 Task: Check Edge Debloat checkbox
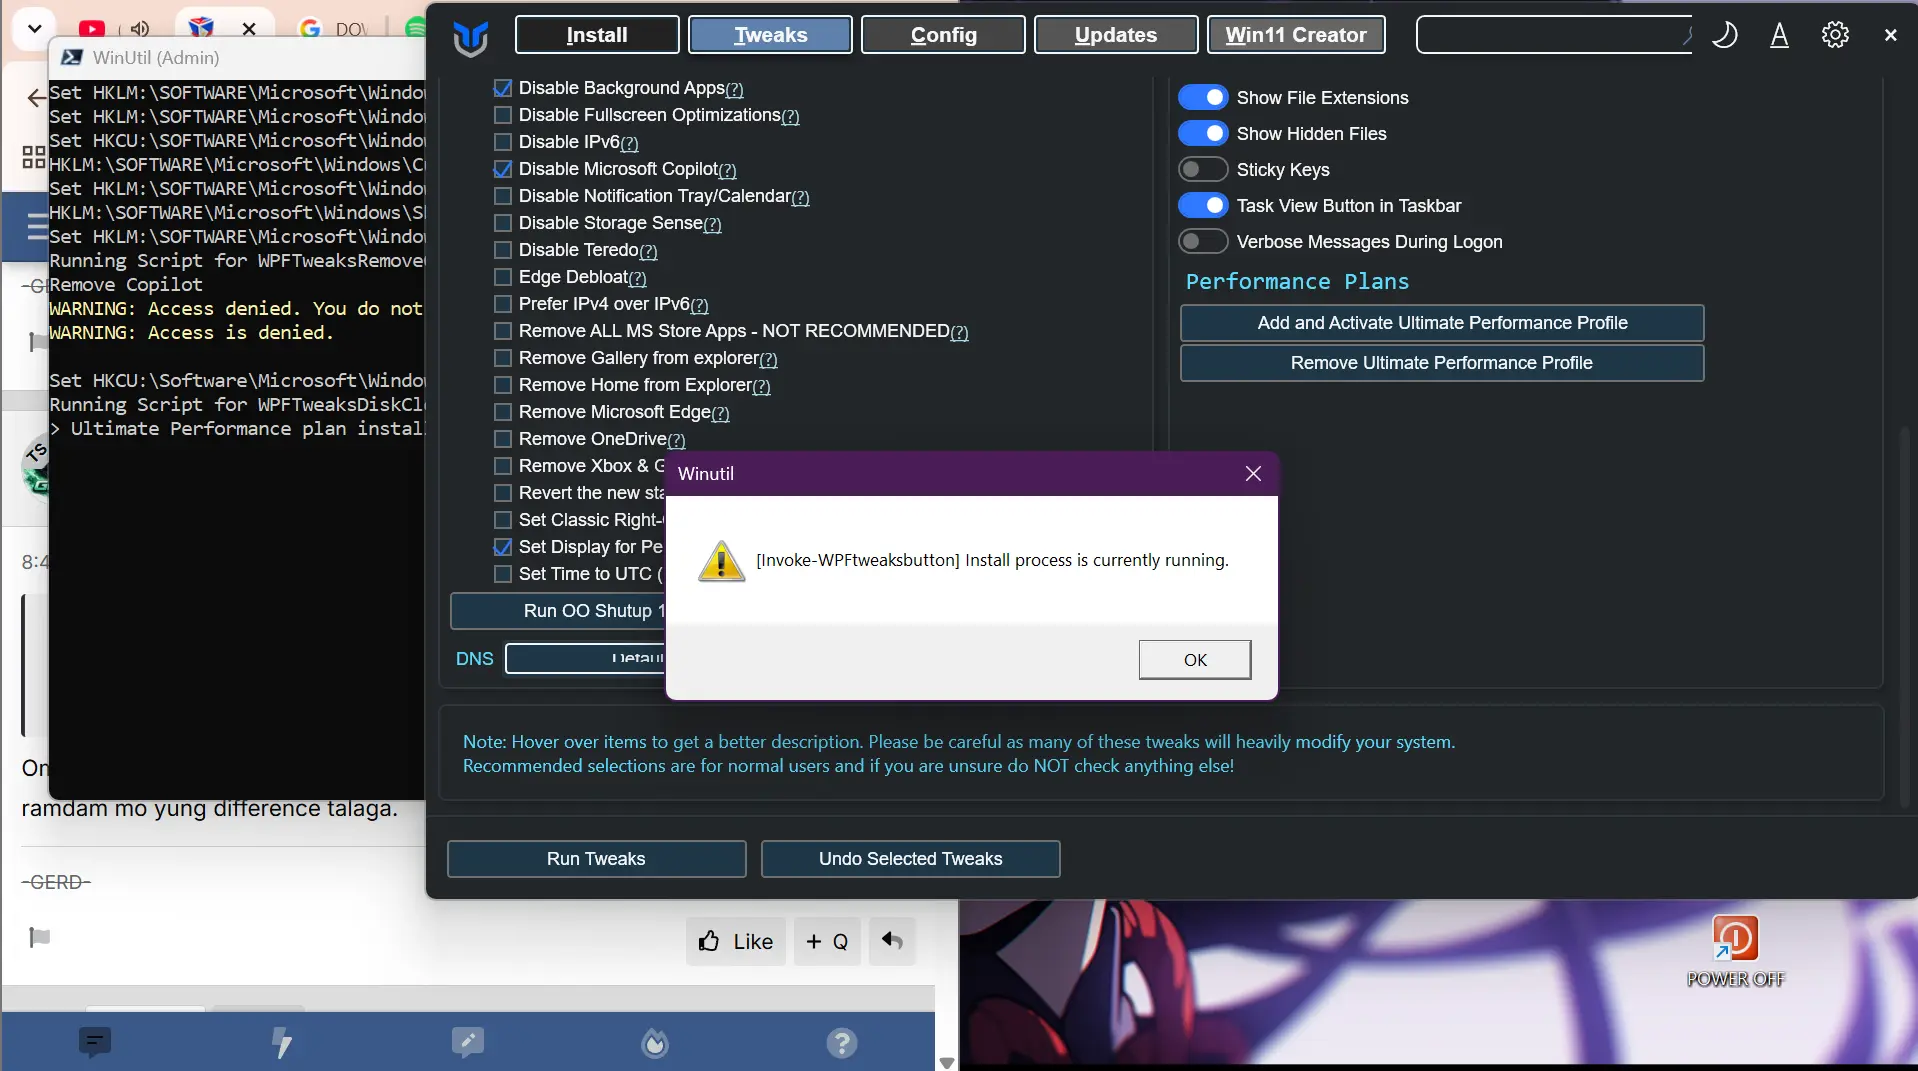tap(503, 277)
